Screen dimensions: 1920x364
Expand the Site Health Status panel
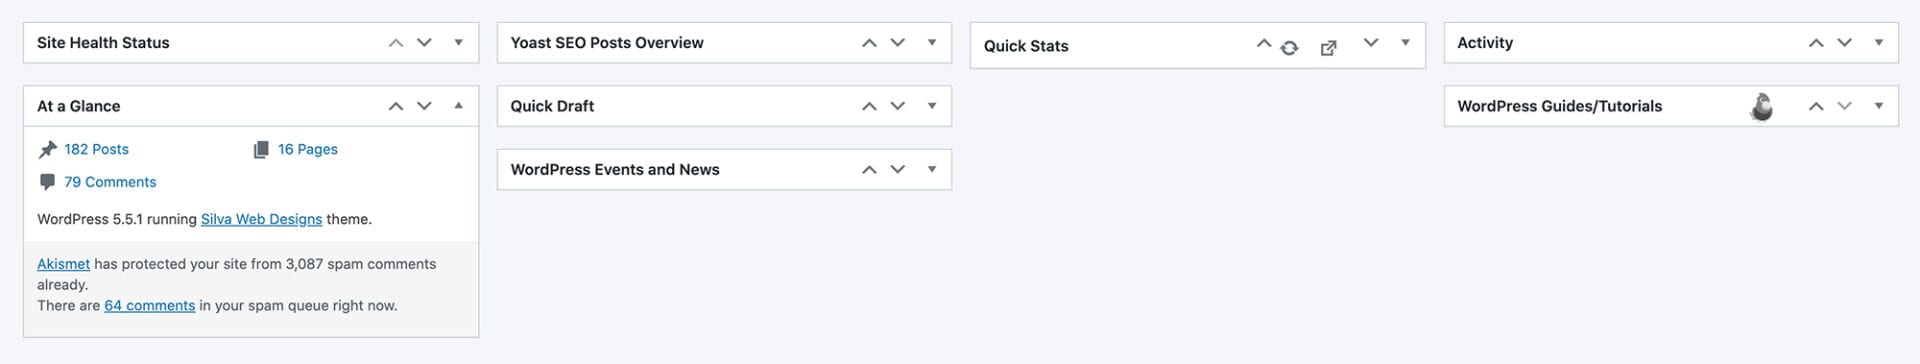(459, 43)
